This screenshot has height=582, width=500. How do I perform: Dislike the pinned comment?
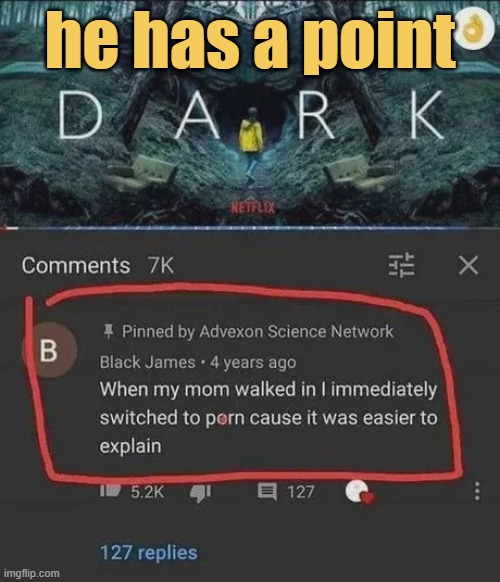tap(200, 493)
